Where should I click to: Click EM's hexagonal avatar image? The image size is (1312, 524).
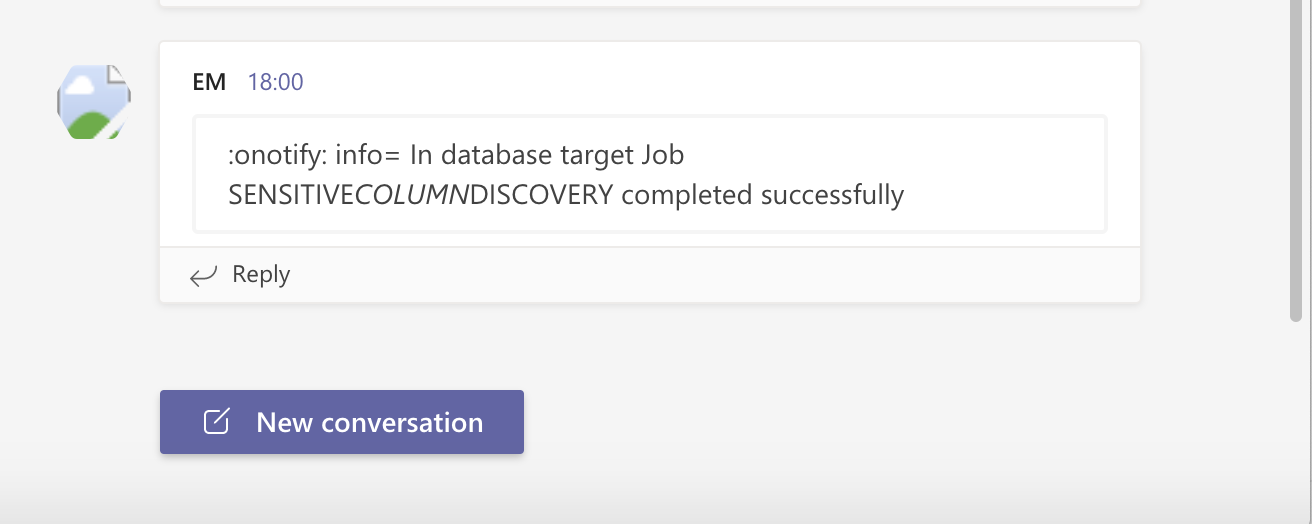pos(93,102)
